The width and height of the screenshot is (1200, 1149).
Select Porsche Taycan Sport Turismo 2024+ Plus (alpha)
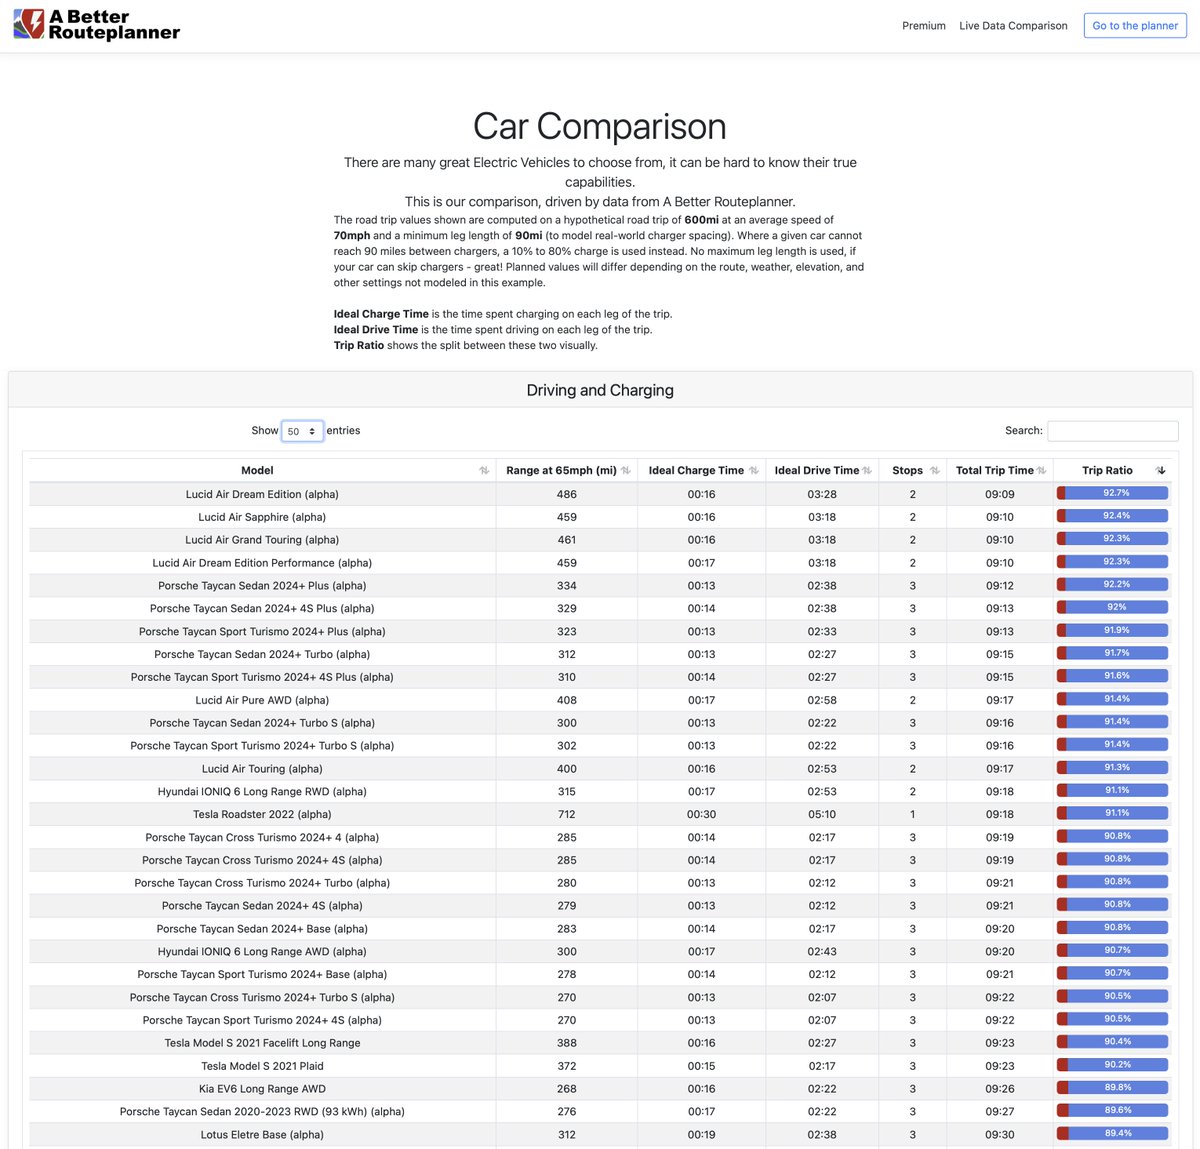point(600,632)
